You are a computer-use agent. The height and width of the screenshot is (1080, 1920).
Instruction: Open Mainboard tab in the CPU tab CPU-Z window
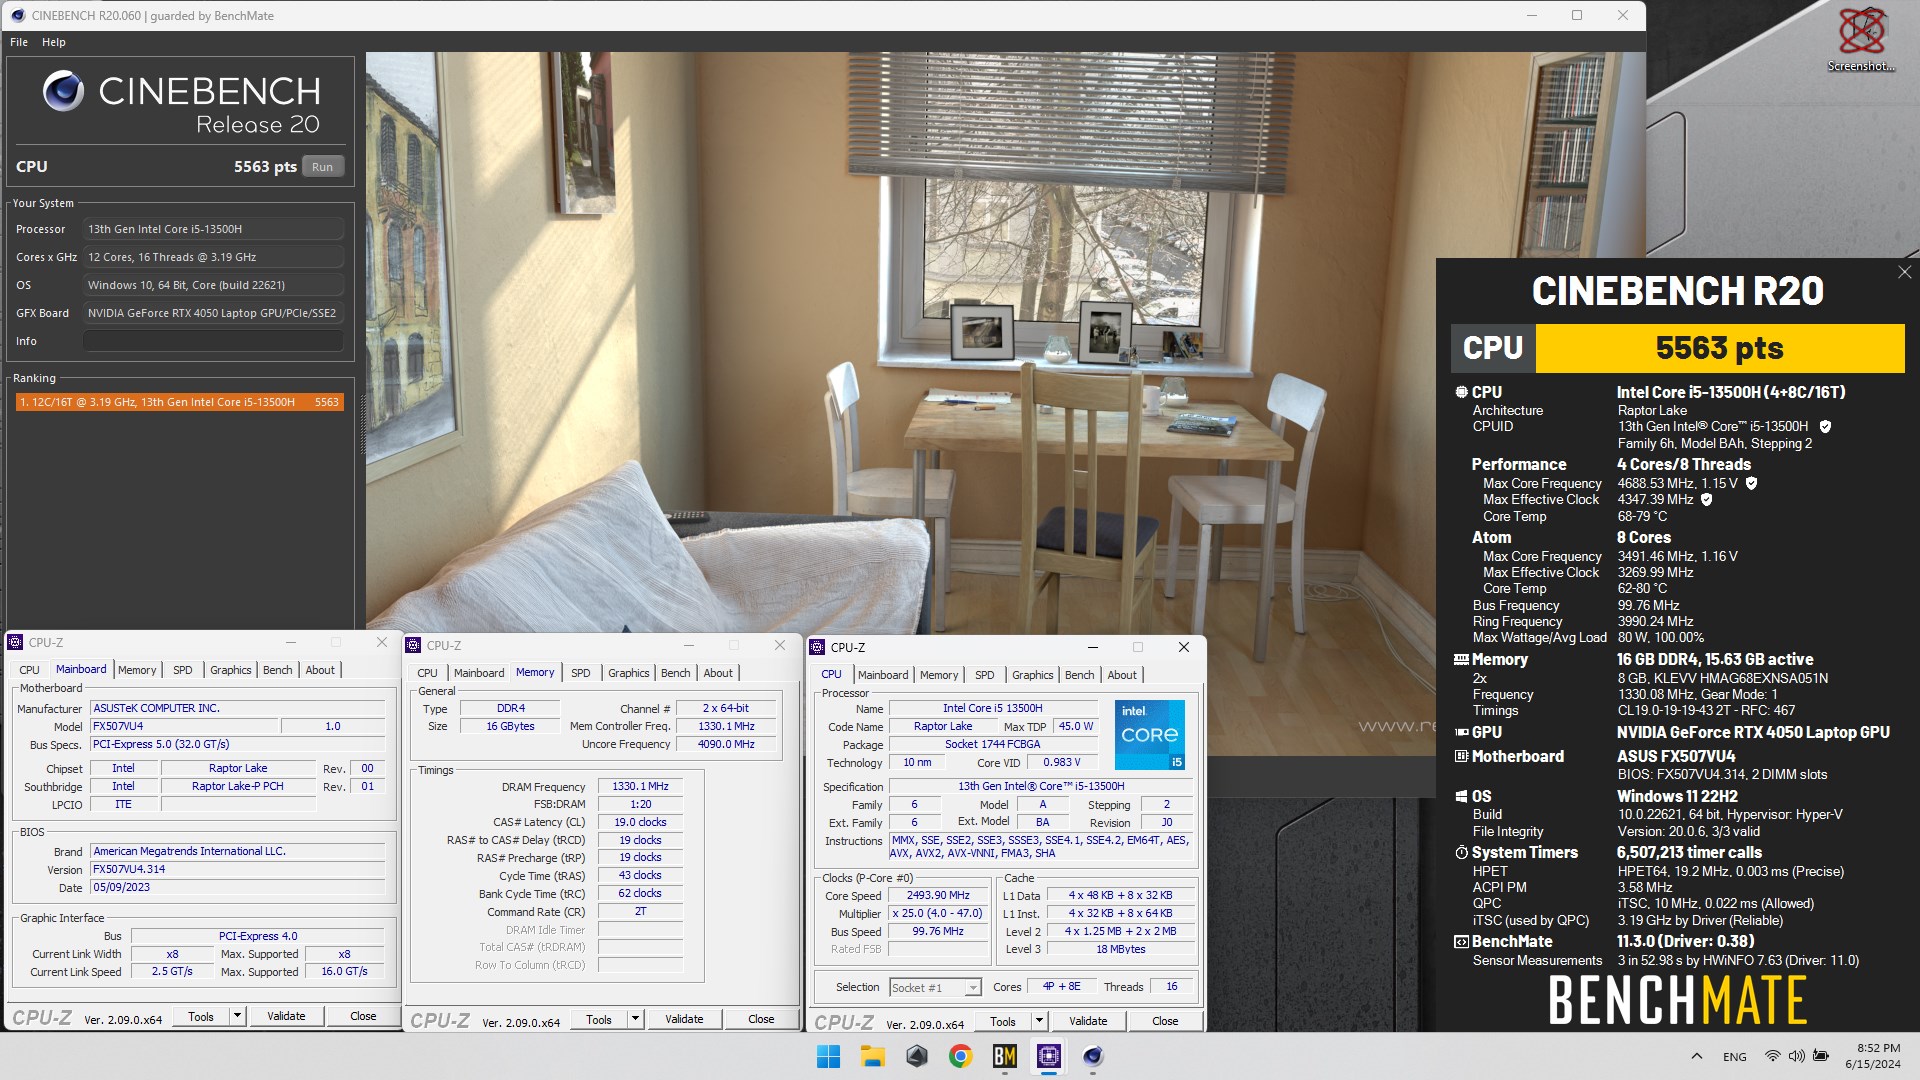click(883, 675)
